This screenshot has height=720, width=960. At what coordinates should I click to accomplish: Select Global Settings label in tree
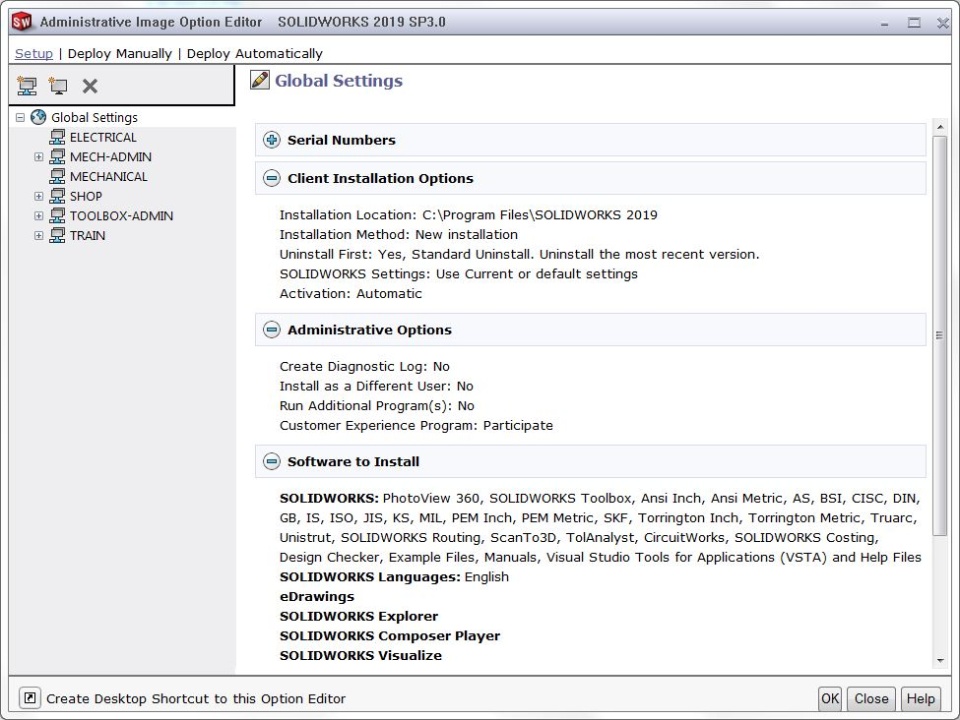(x=94, y=117)
